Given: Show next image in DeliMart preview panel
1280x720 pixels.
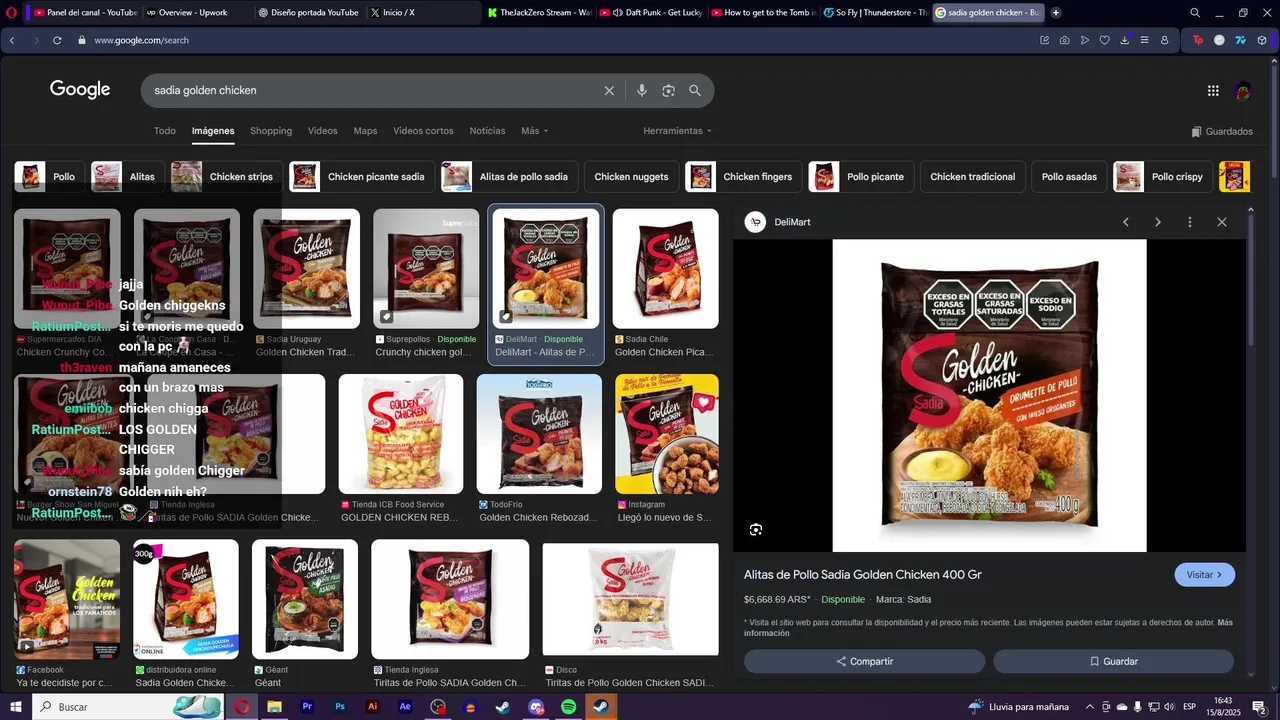Looking at the screenshot, I should [x=1158, y=222].
